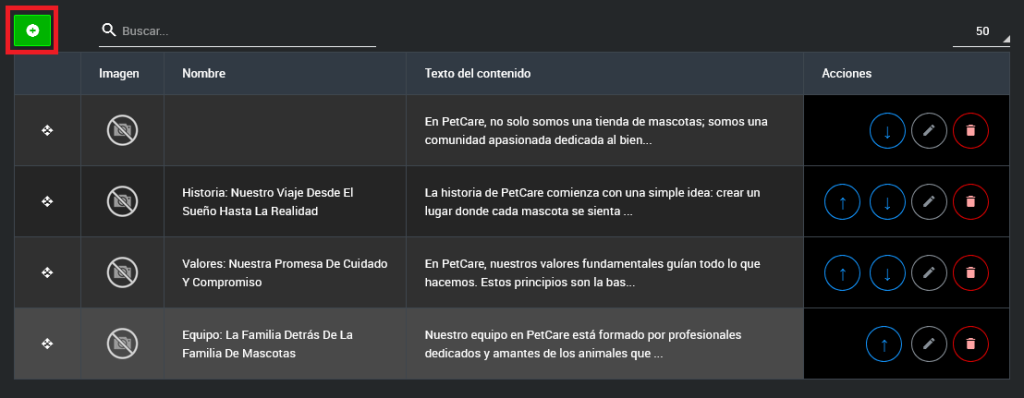
Task: Sort by the Nombre column header
Action: coord(204,74)
